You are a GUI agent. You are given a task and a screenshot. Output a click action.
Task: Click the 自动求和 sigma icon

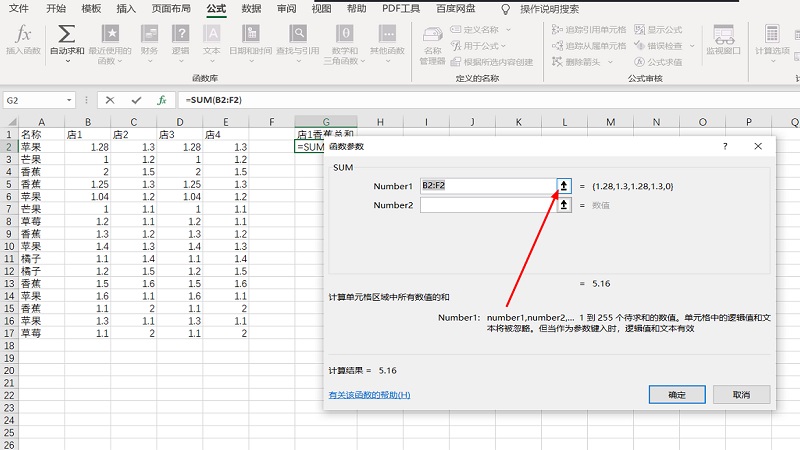[67, 36]
